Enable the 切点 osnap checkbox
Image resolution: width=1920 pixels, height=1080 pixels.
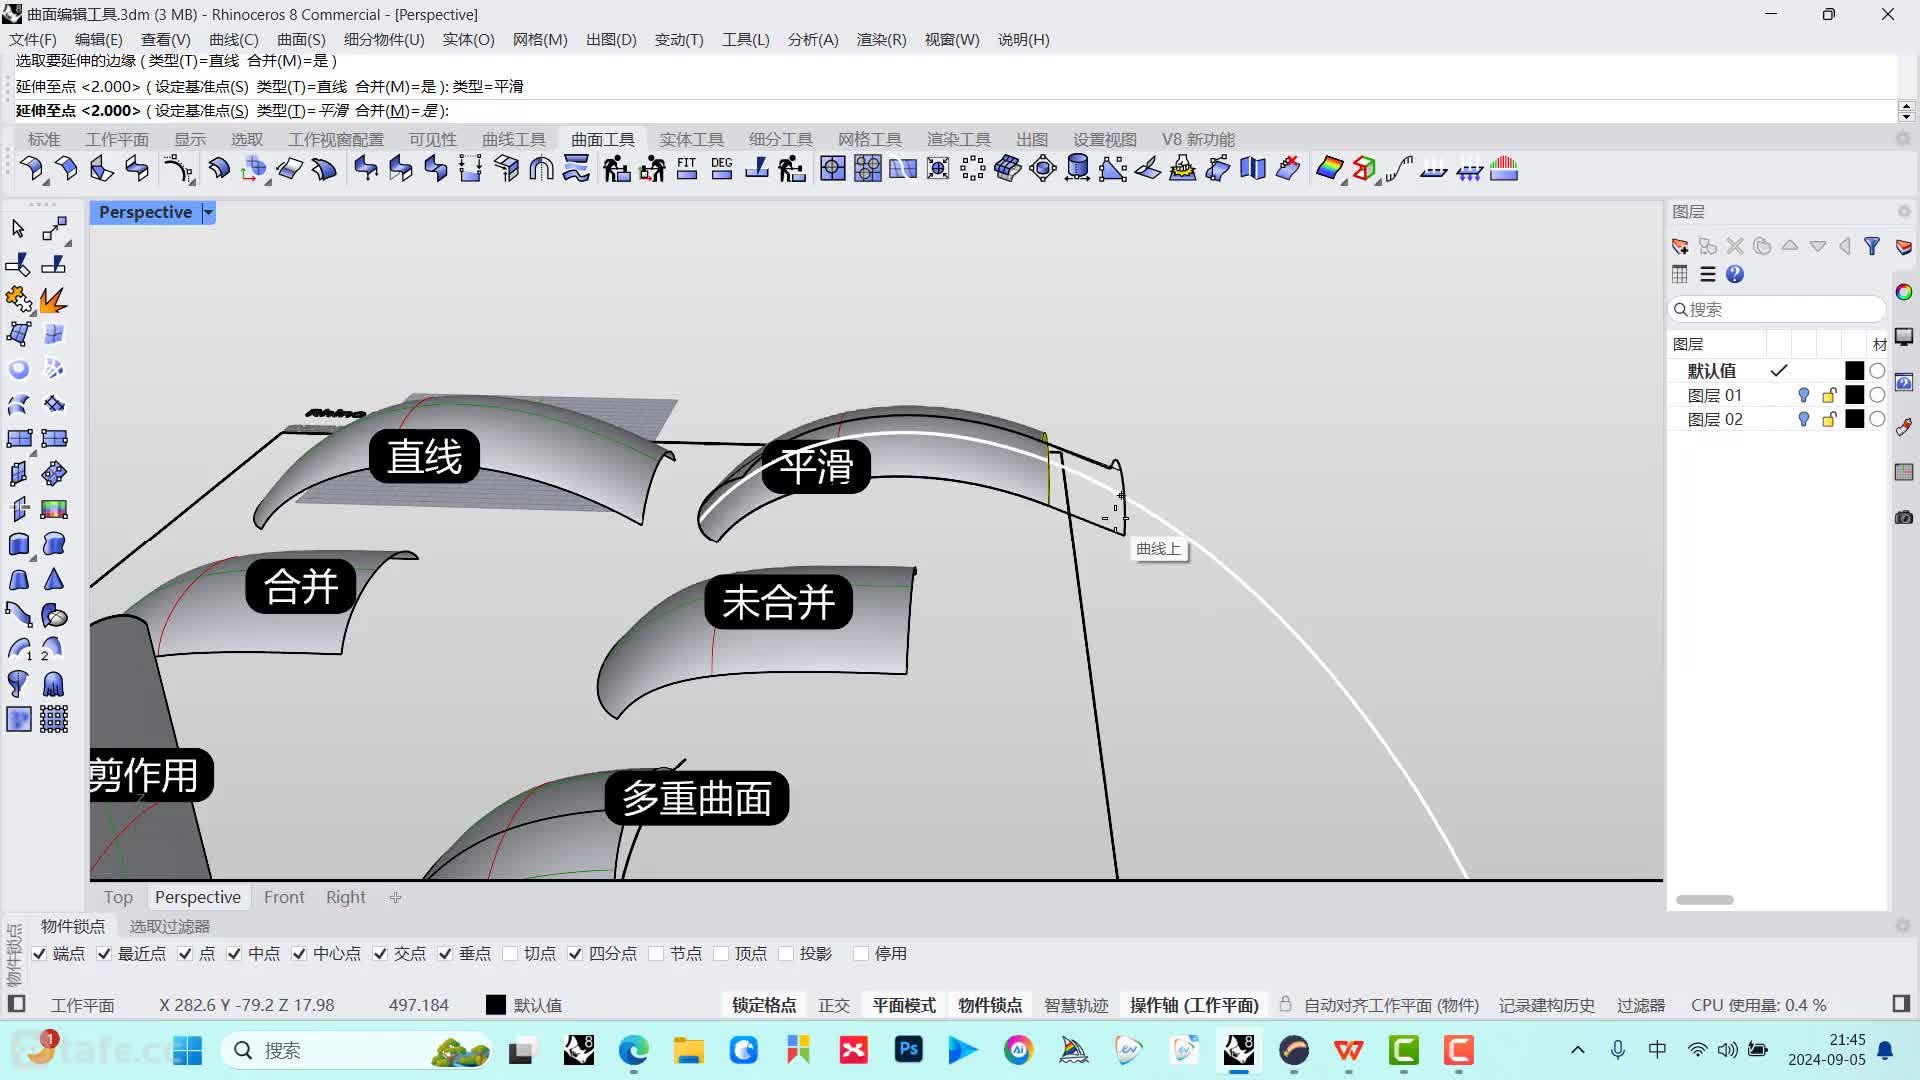[x=510, y=954]
